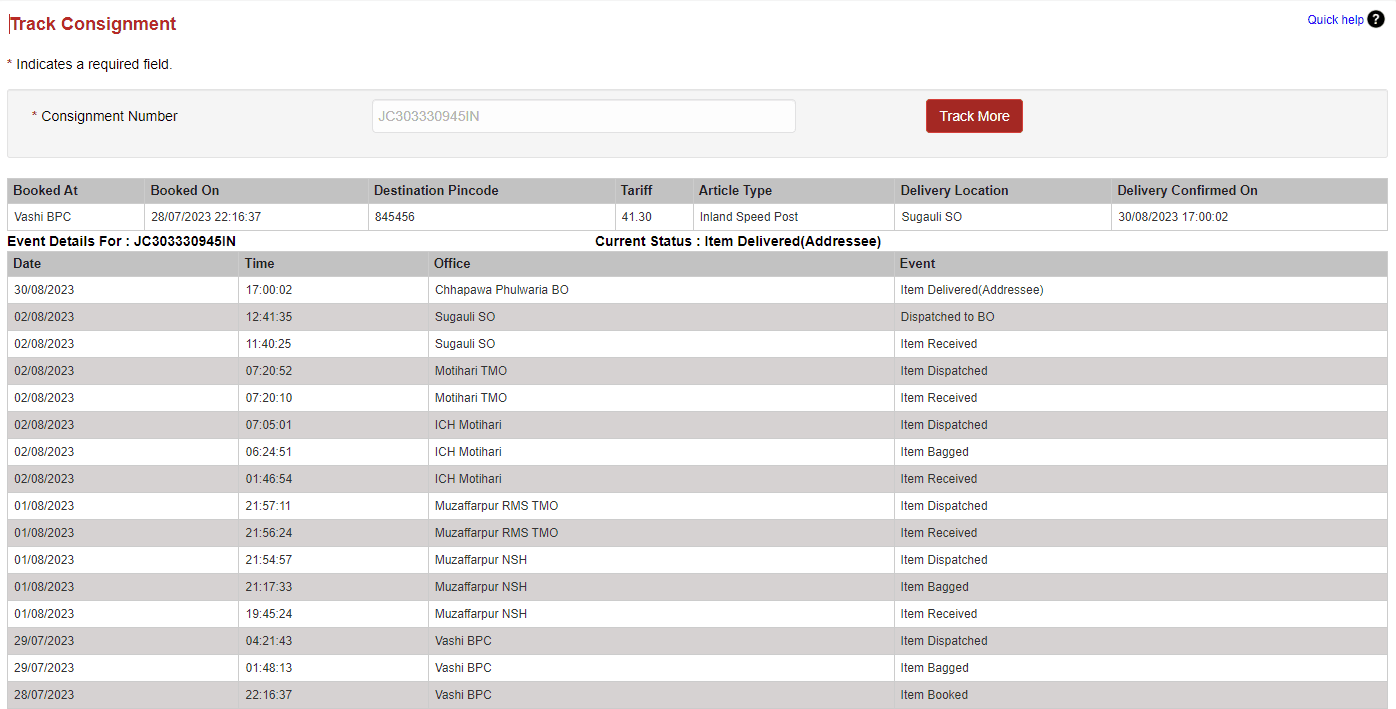Click the Event column header

pos(1141,264)
